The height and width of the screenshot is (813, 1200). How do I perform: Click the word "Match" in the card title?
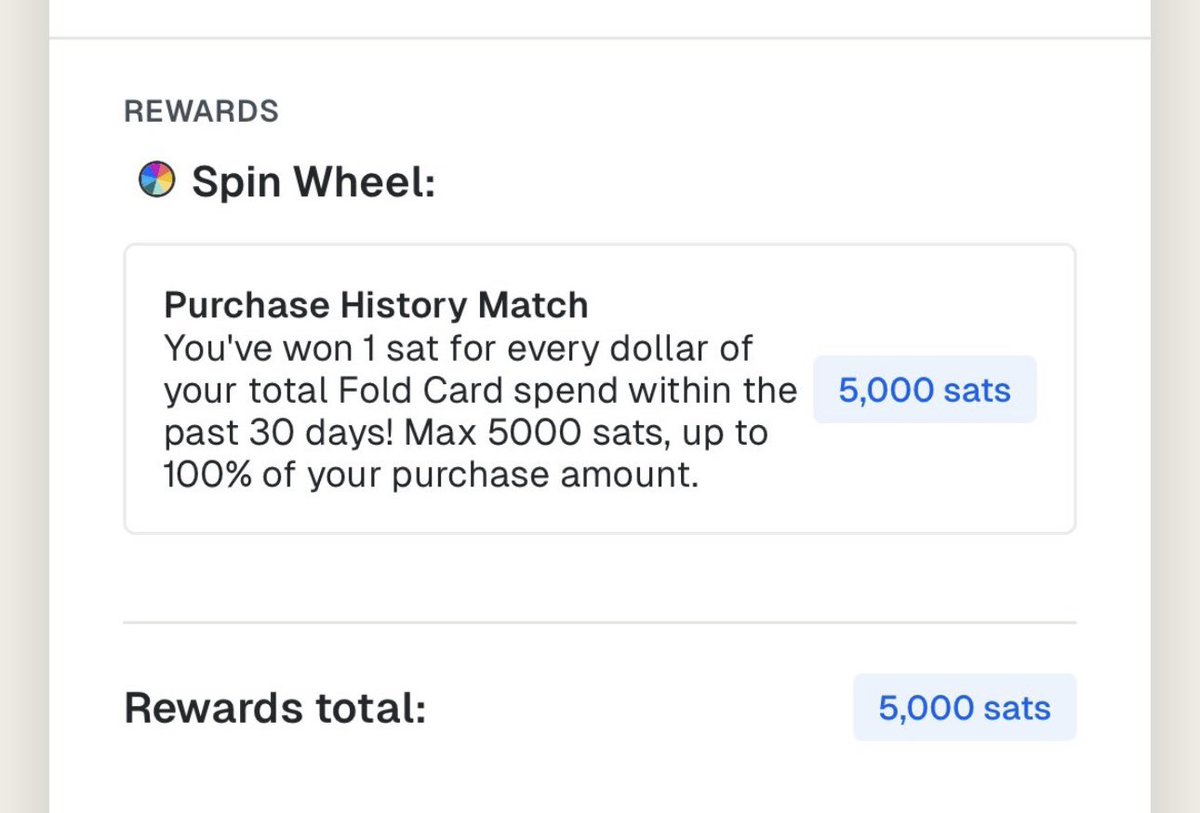(x=540, y=305)
